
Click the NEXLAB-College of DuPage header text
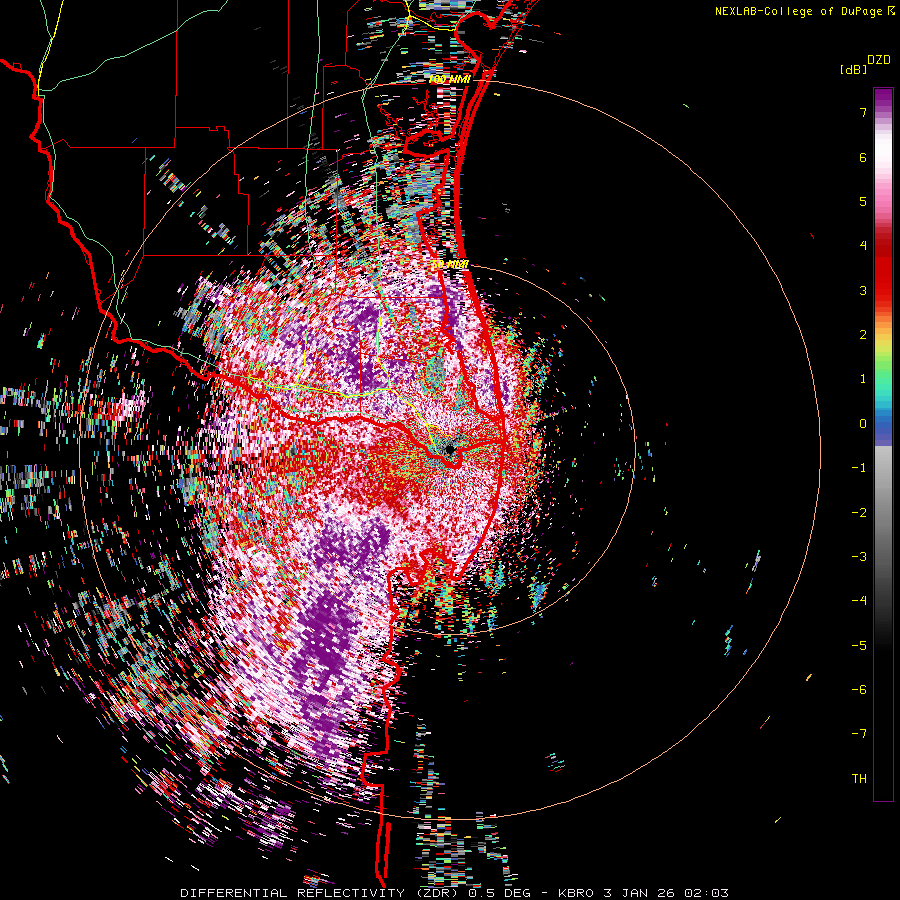coord(805,11)
